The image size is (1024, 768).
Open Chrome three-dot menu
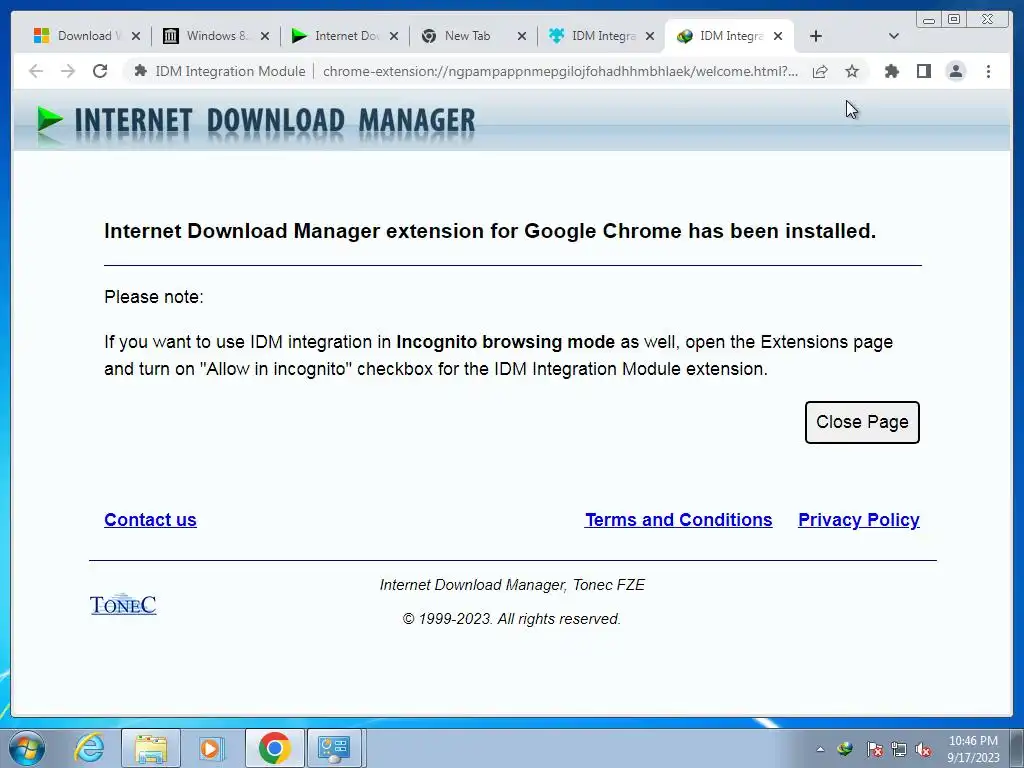[988, 71]
